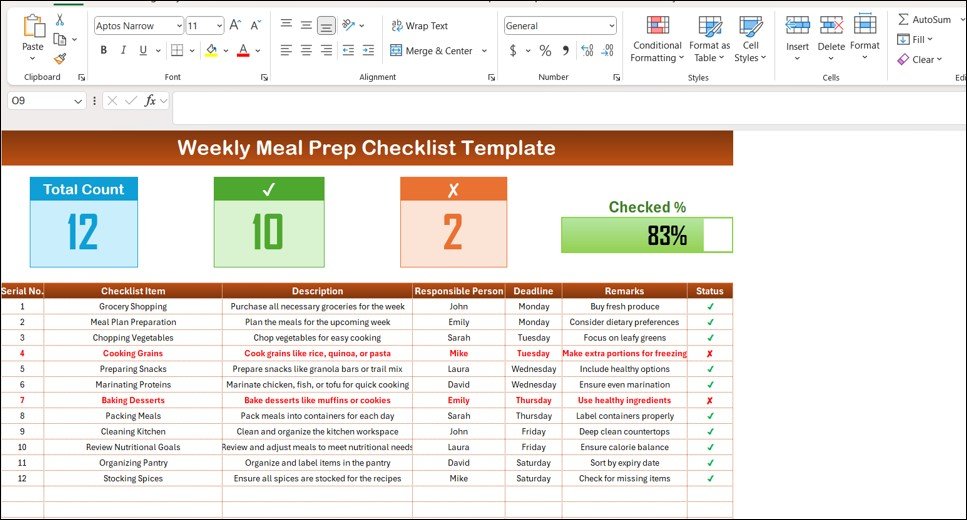Open the Insert cells menu
Image resolution: width=967 pixels, height=520 pixels.
coord(797,38)
